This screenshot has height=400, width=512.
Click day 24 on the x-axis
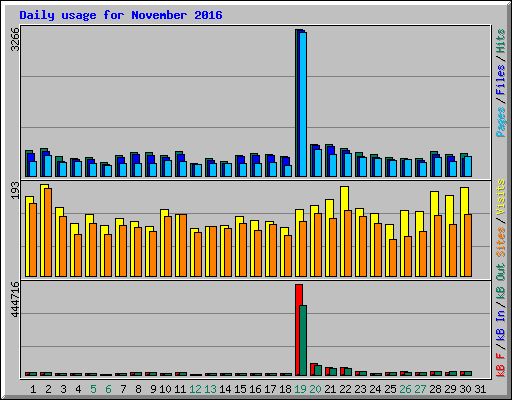[x=375, y=389]
